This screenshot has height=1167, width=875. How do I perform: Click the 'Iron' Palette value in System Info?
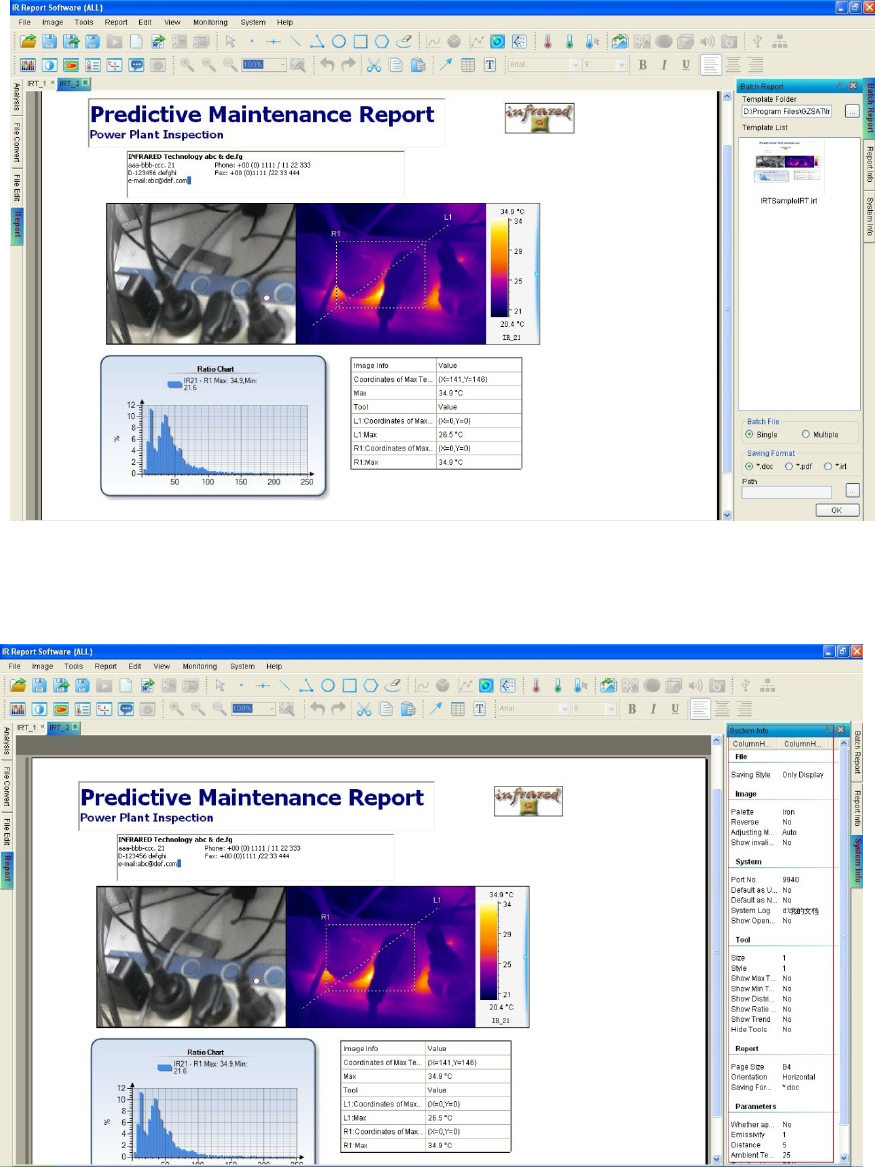click(x=789, y=812)
